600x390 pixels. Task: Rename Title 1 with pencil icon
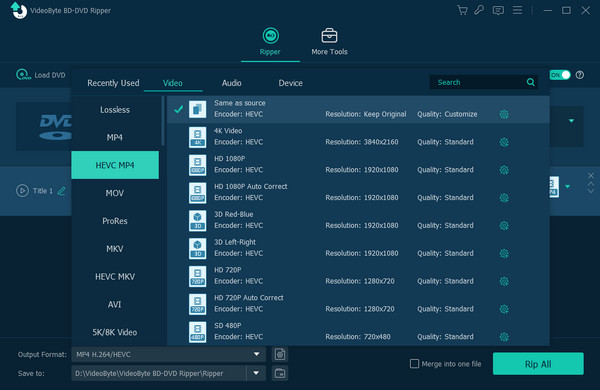pos(61,191)
